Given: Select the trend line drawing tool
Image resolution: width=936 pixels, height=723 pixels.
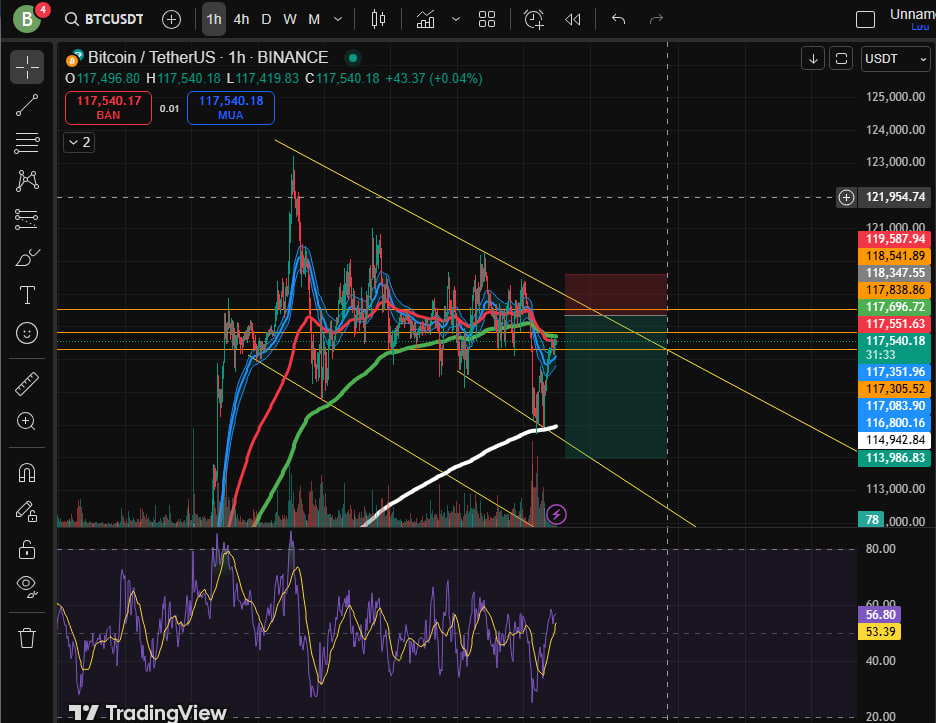Looking at the screenshot, I should (27, 105).
